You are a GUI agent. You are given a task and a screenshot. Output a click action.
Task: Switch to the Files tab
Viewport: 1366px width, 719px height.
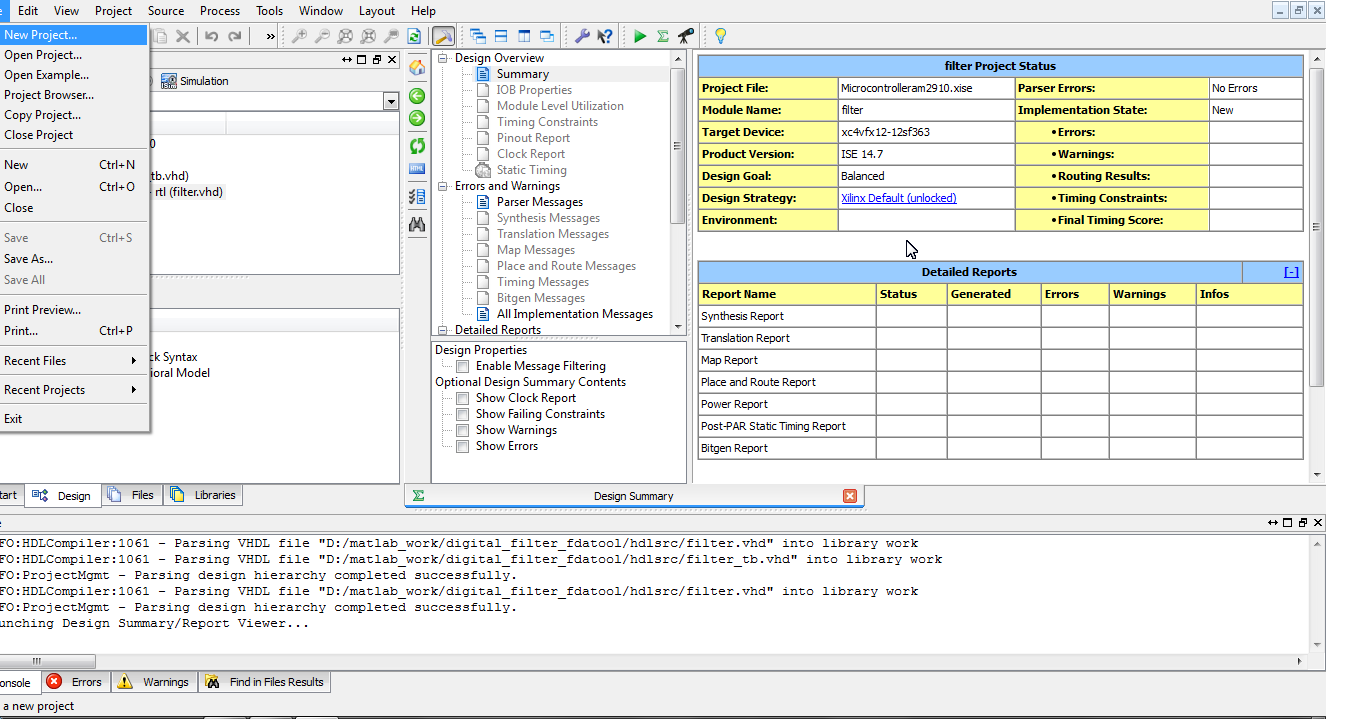tap(131, 495)
